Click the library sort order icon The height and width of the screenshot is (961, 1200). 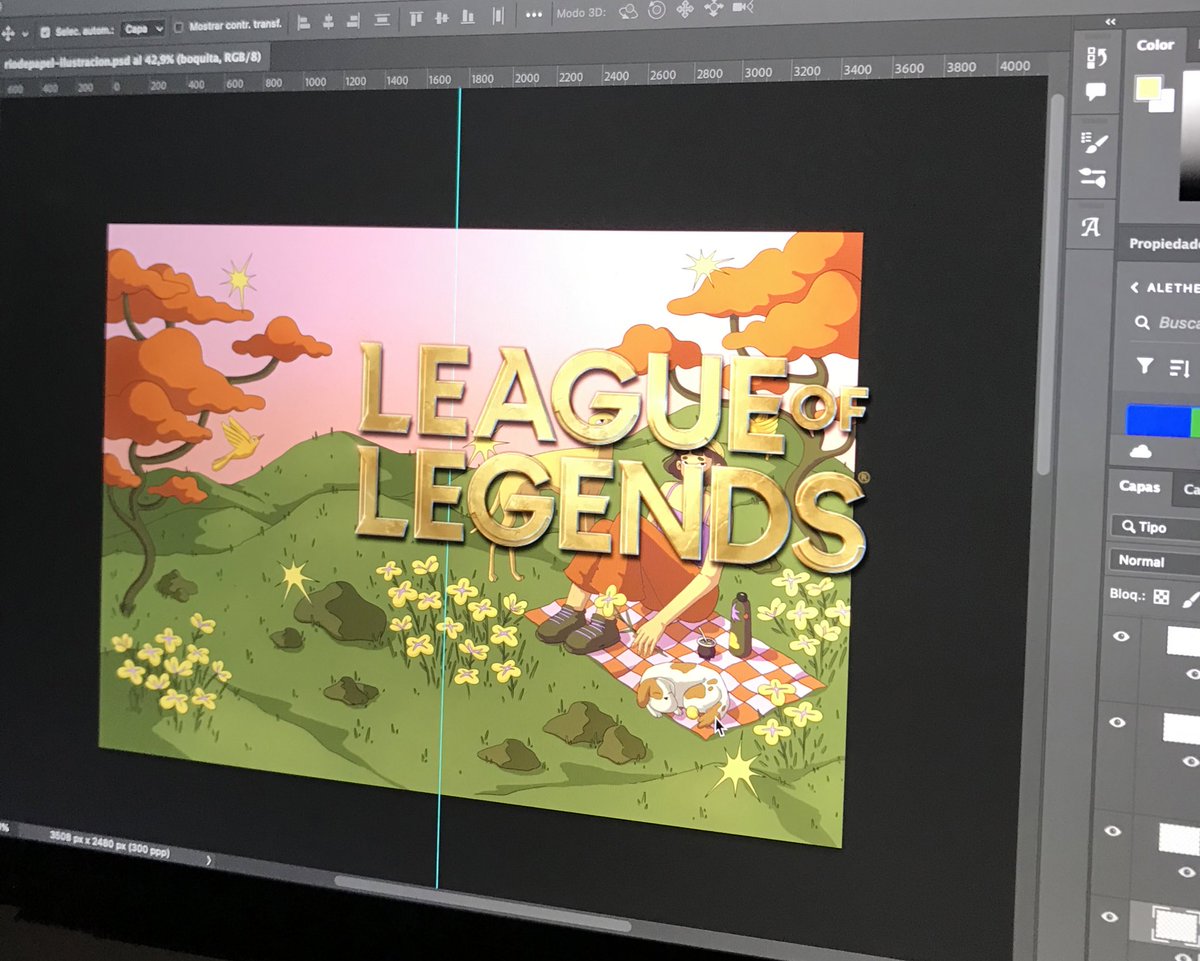[x=1180, y=367]
